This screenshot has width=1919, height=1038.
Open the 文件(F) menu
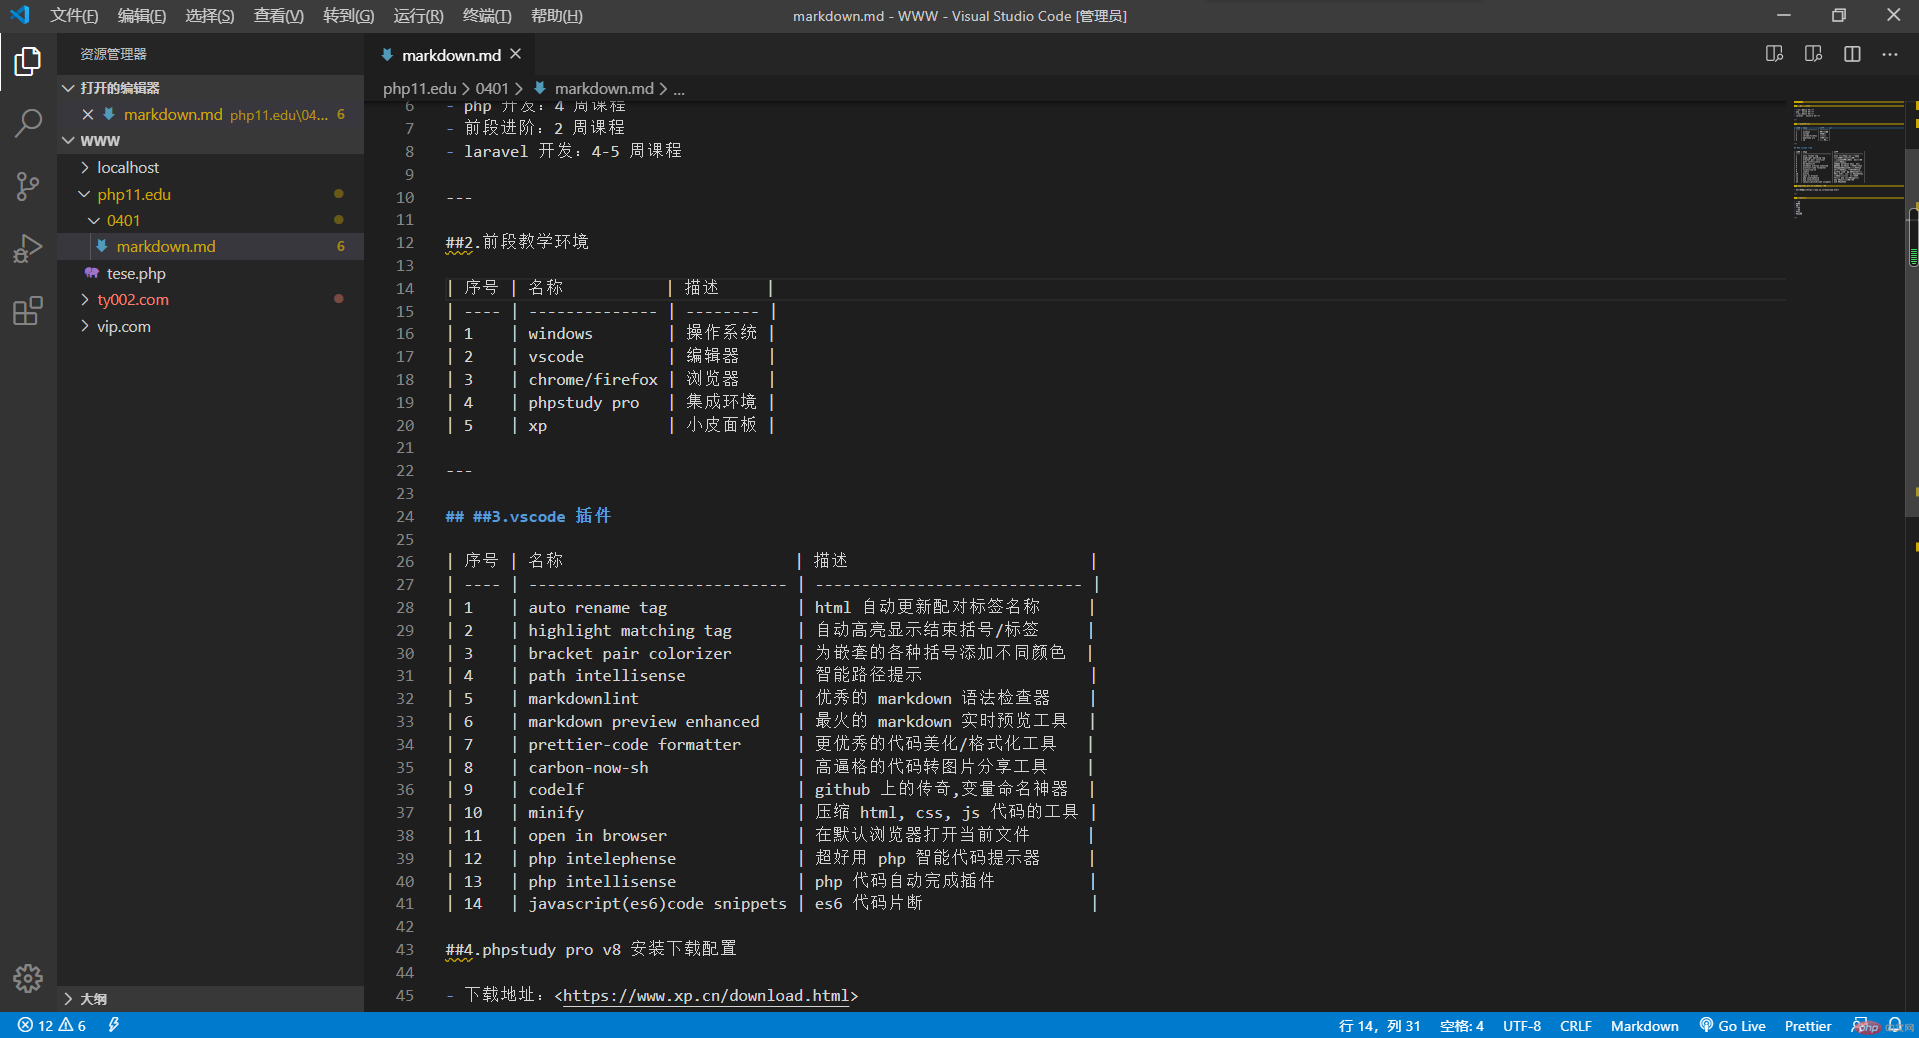(74, 16)
